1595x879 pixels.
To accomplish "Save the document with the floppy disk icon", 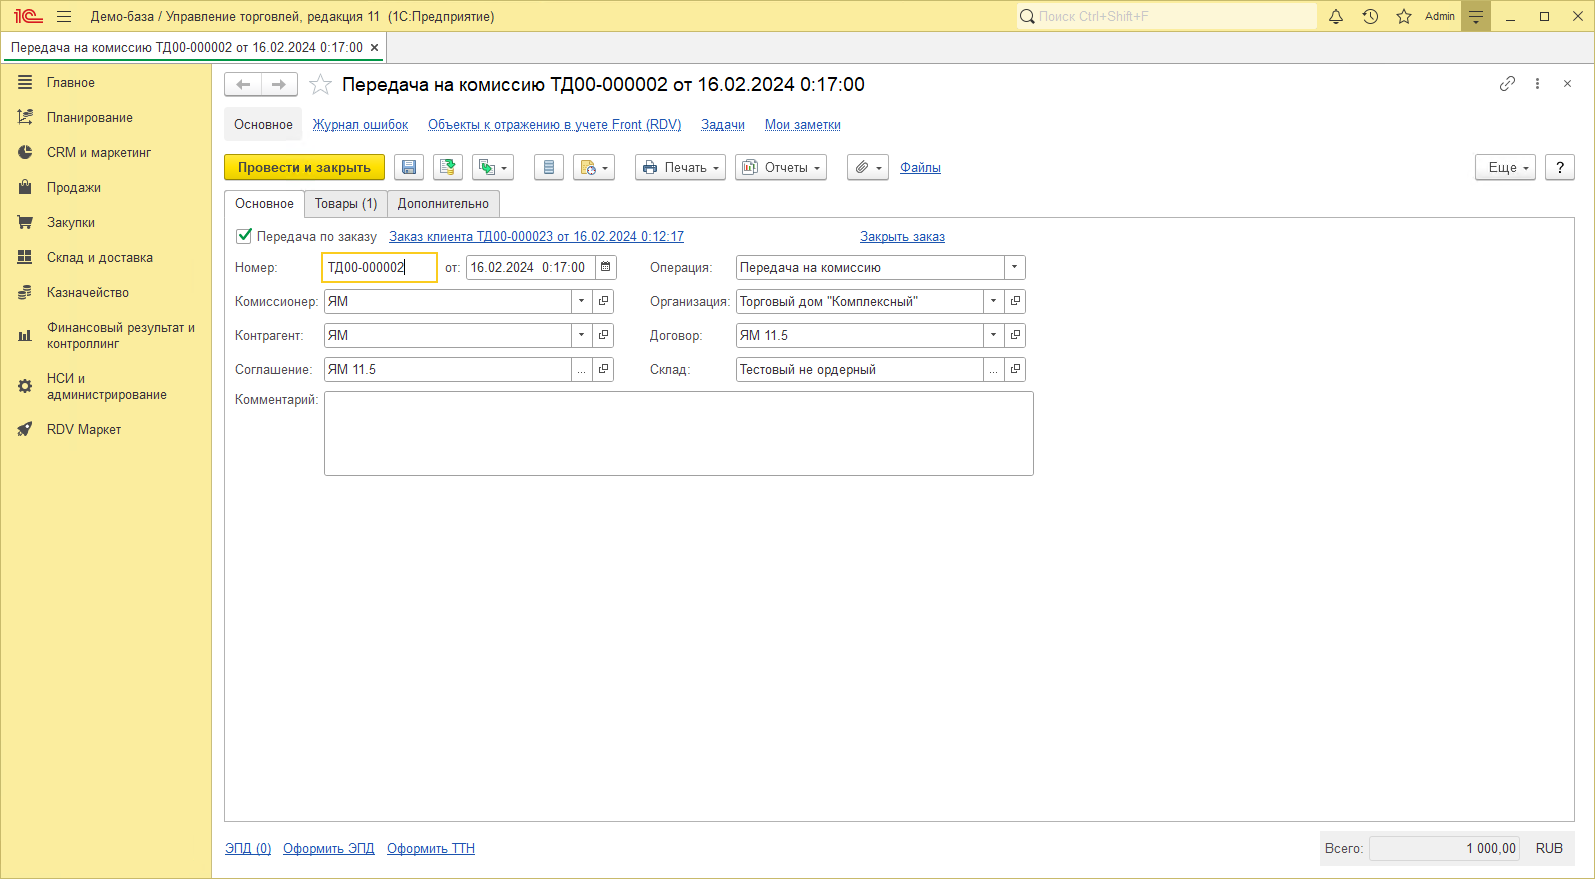I will click(409, 168).
